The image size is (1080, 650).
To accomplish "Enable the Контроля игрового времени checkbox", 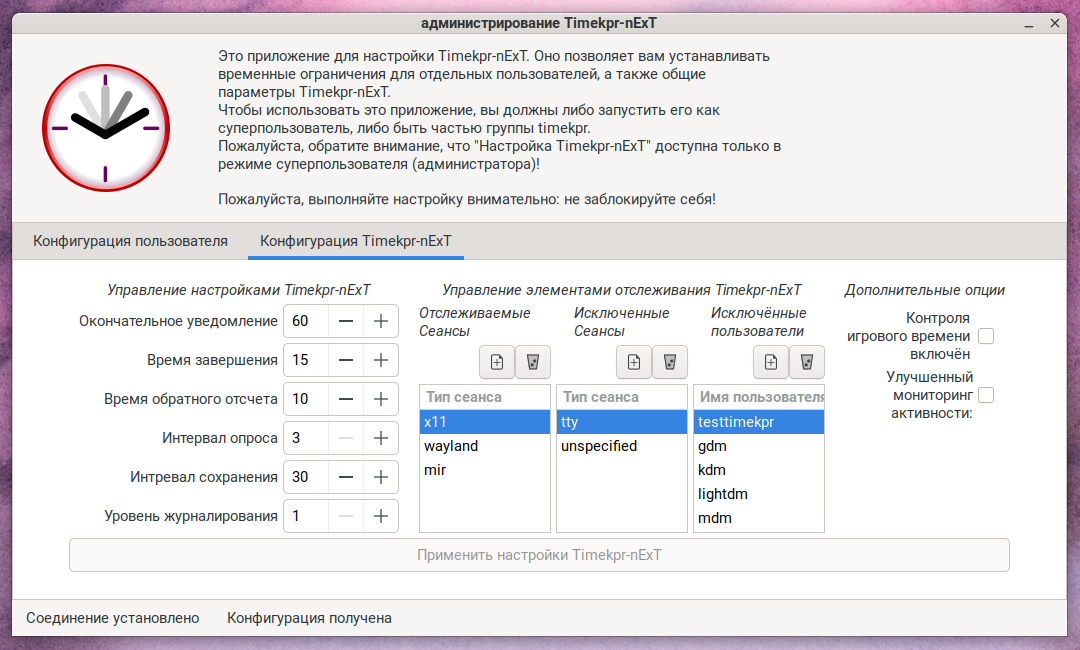I will (x=986, y=336).
